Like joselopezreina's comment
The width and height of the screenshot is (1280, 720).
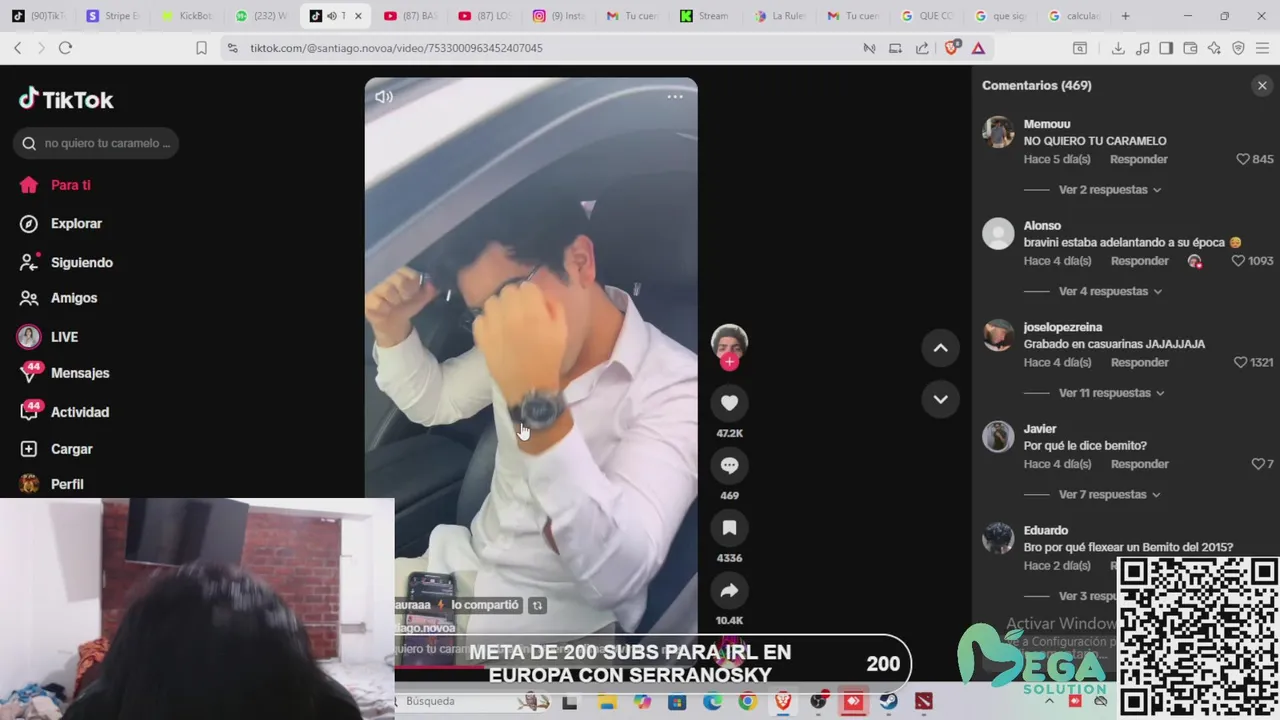[x=1240, y=362]
